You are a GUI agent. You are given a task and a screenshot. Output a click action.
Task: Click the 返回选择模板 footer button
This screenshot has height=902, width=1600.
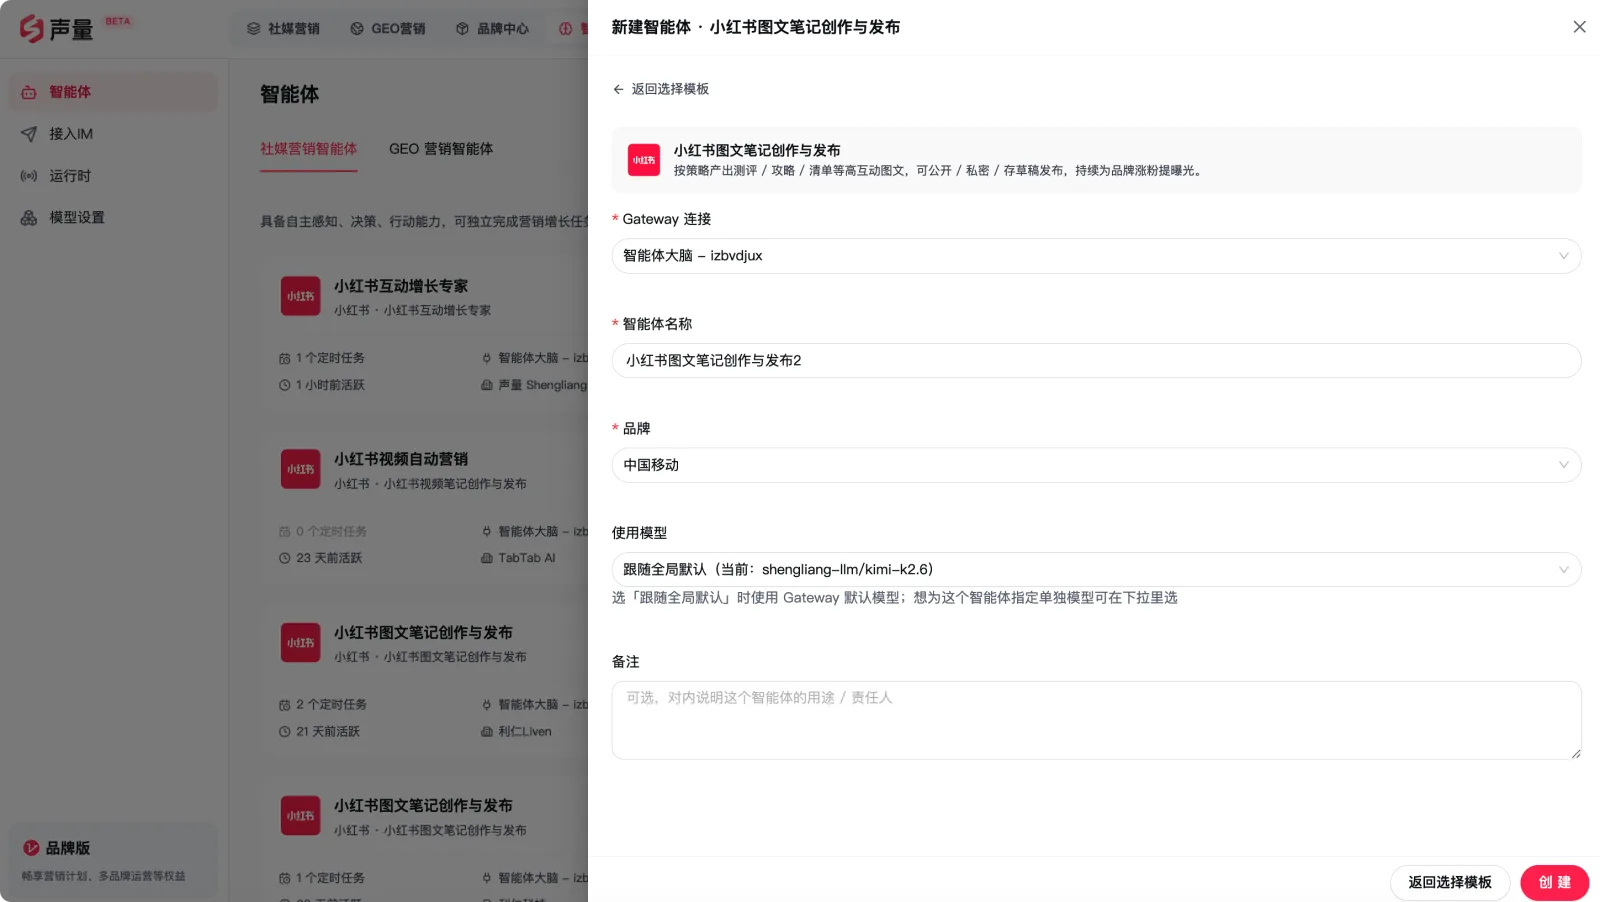(x=1450, y=882)
